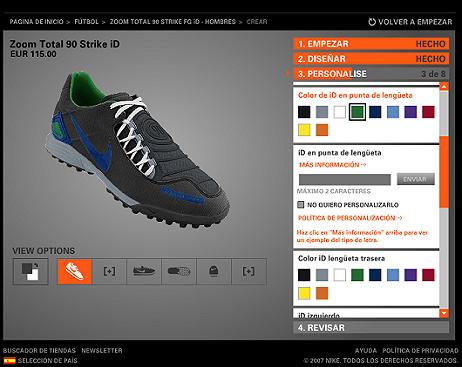The height and width of the screenshot is (367, 462).
Task: Click the scroll up arrow in the options panel
Action: coord(444,87)
